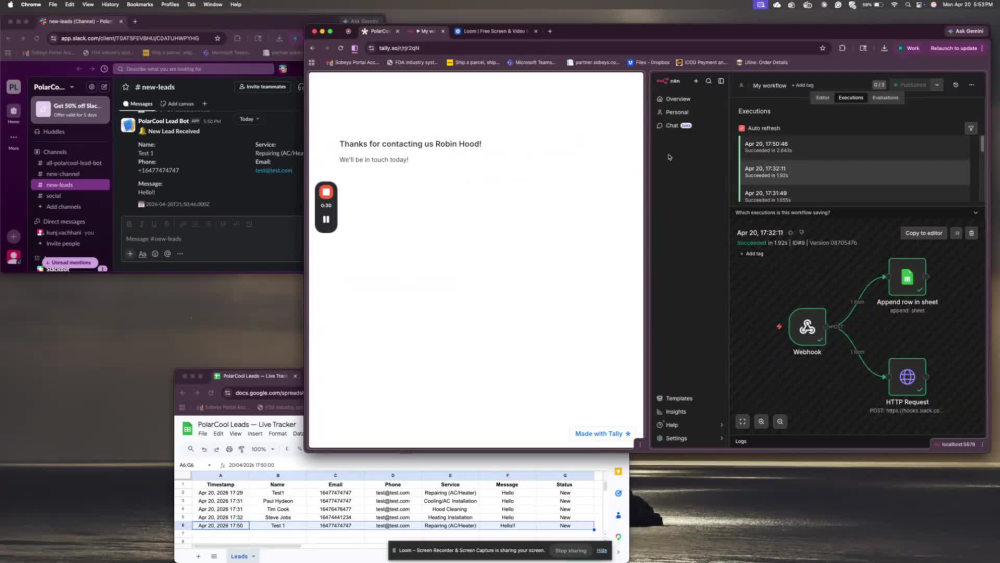Image resolution: width=1000 pixels, height=563 pixels.
Task: Click Relaunch to update in Chrome
Action: [x=953, y=48]
